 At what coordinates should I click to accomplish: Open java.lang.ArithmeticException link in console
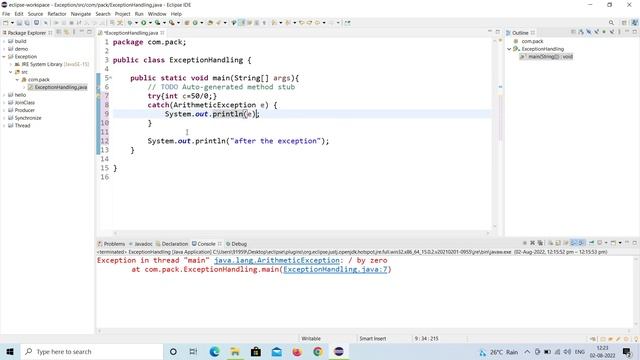(277, 260)
